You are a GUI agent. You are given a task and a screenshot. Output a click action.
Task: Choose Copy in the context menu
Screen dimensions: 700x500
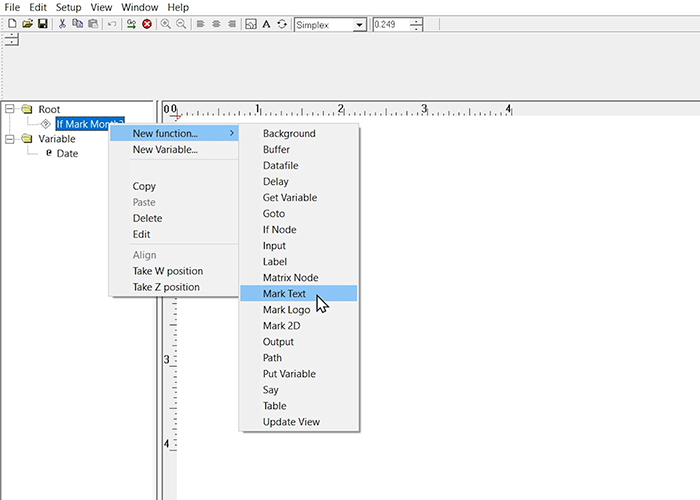[174, 186]
